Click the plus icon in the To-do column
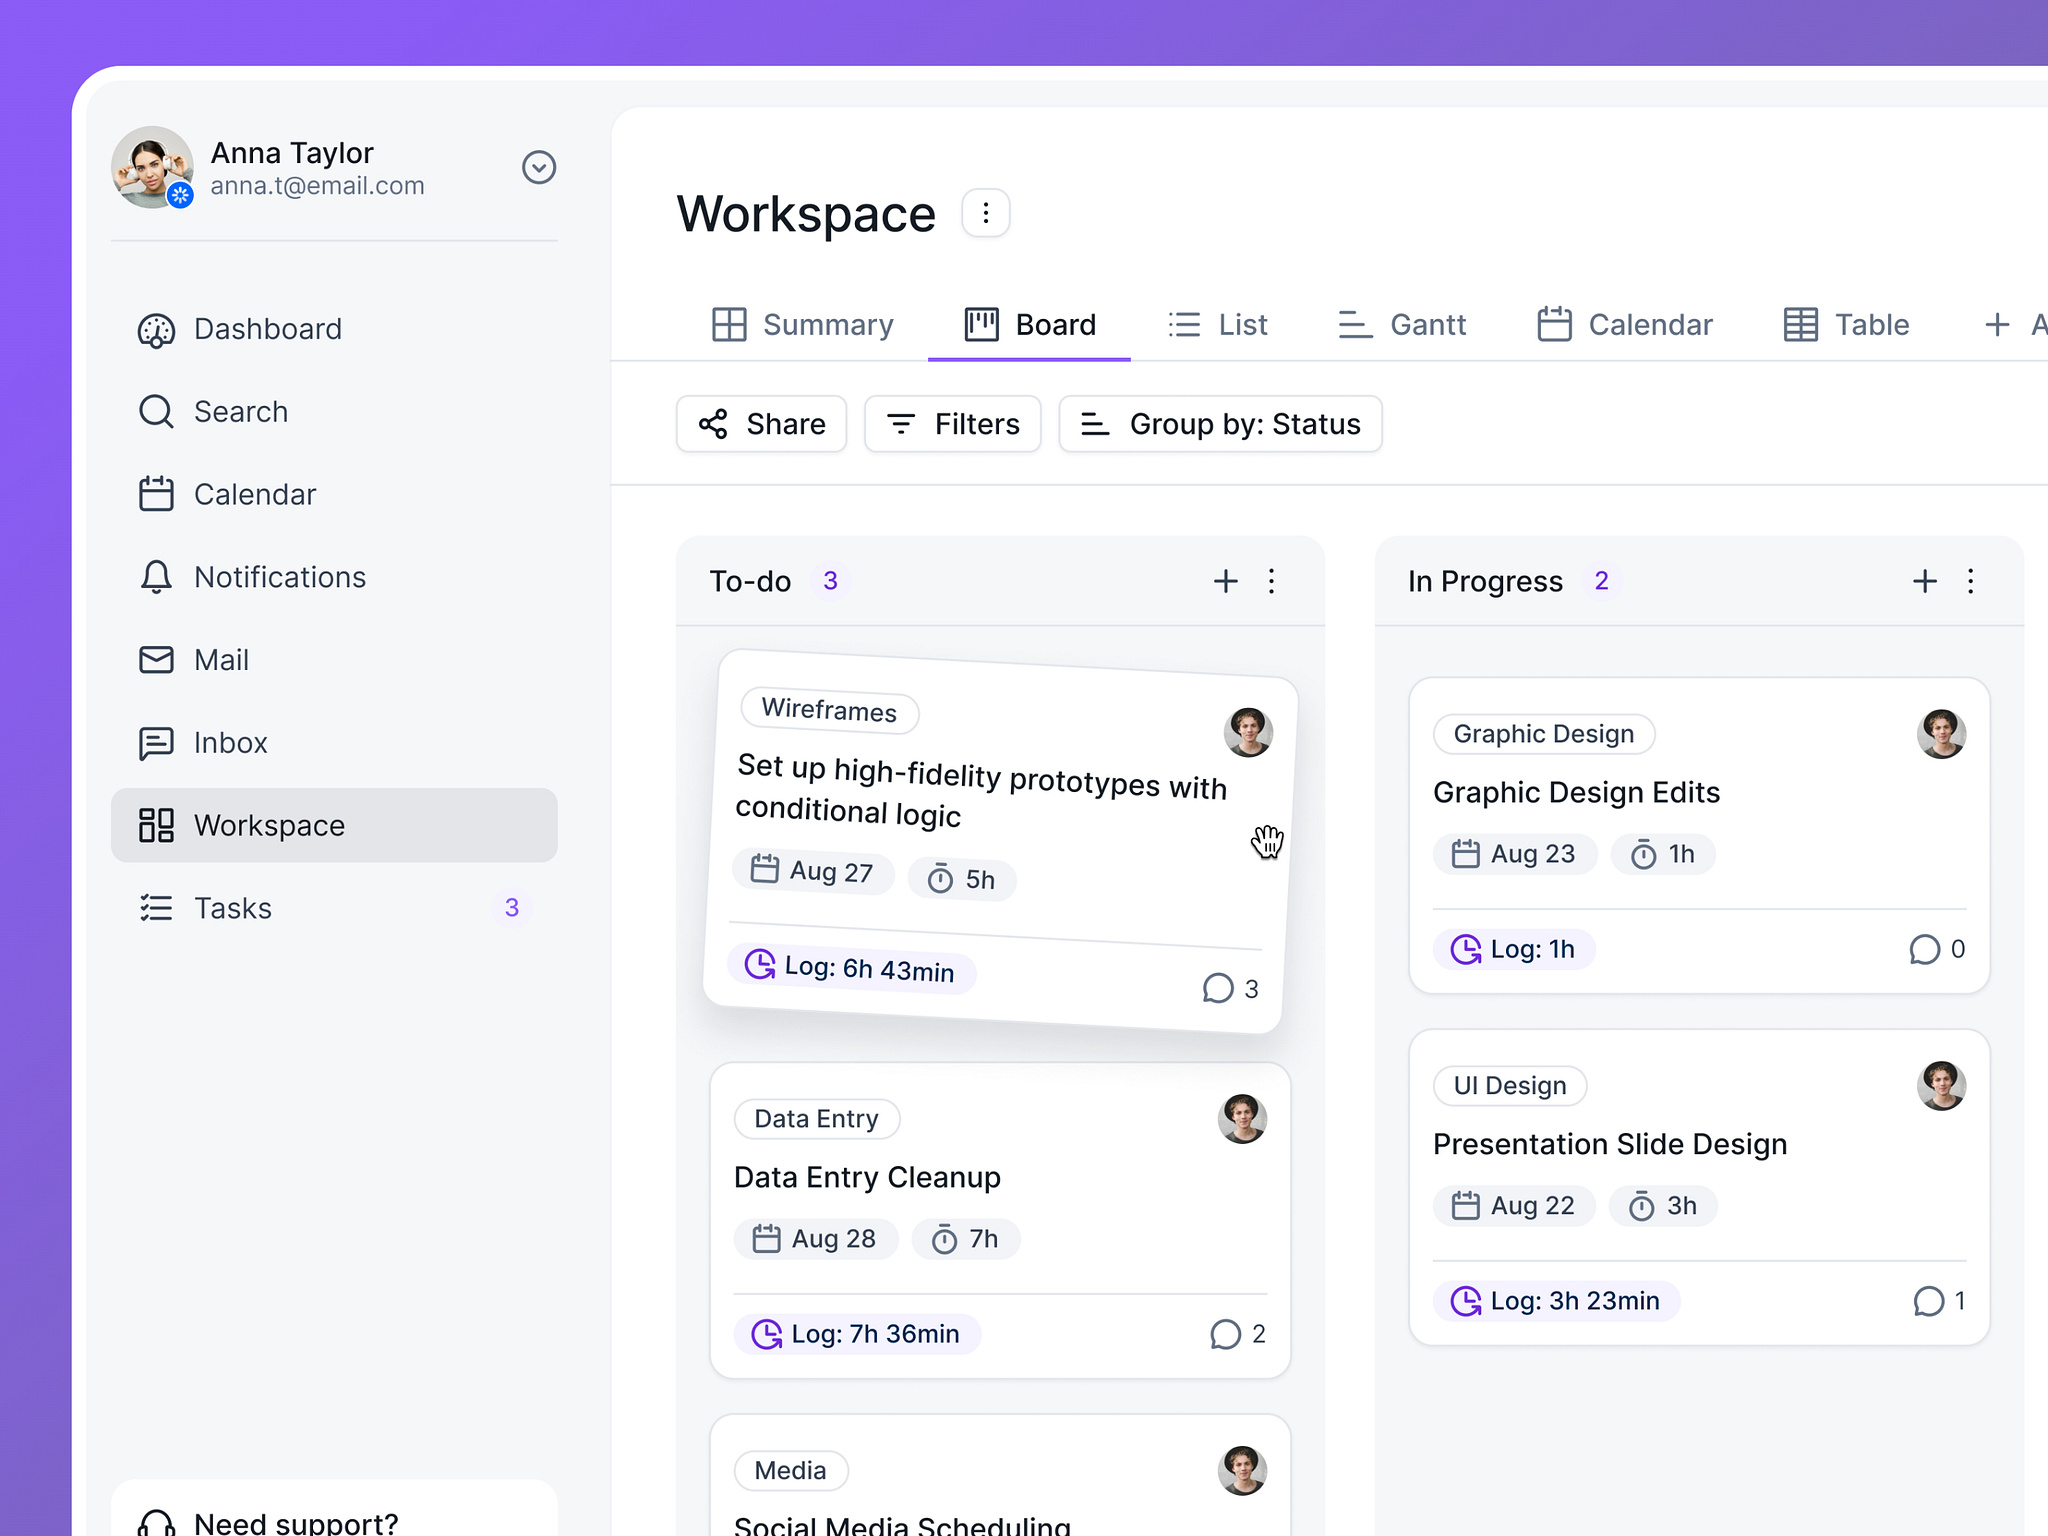The height and width of the screenshot is (1536, 2048). click(x=1225, y=581)
